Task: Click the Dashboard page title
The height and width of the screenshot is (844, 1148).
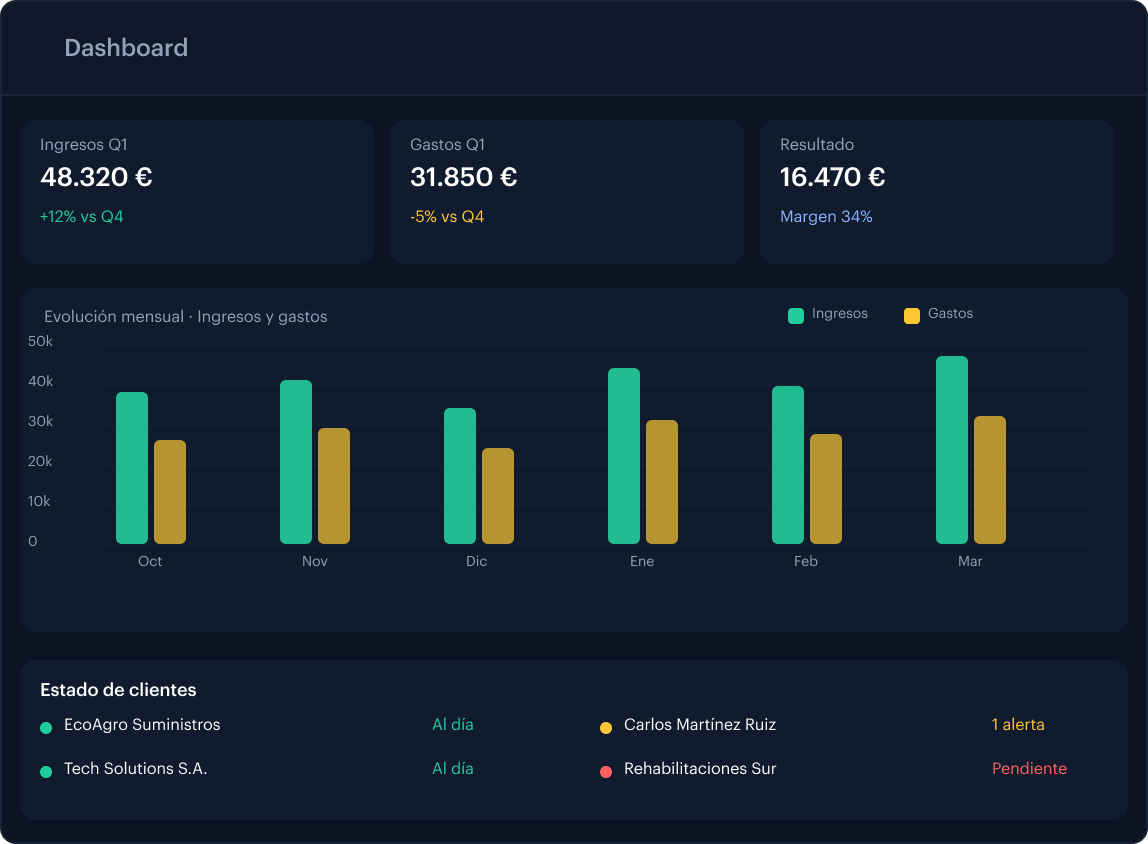Action: pos(126,48)
